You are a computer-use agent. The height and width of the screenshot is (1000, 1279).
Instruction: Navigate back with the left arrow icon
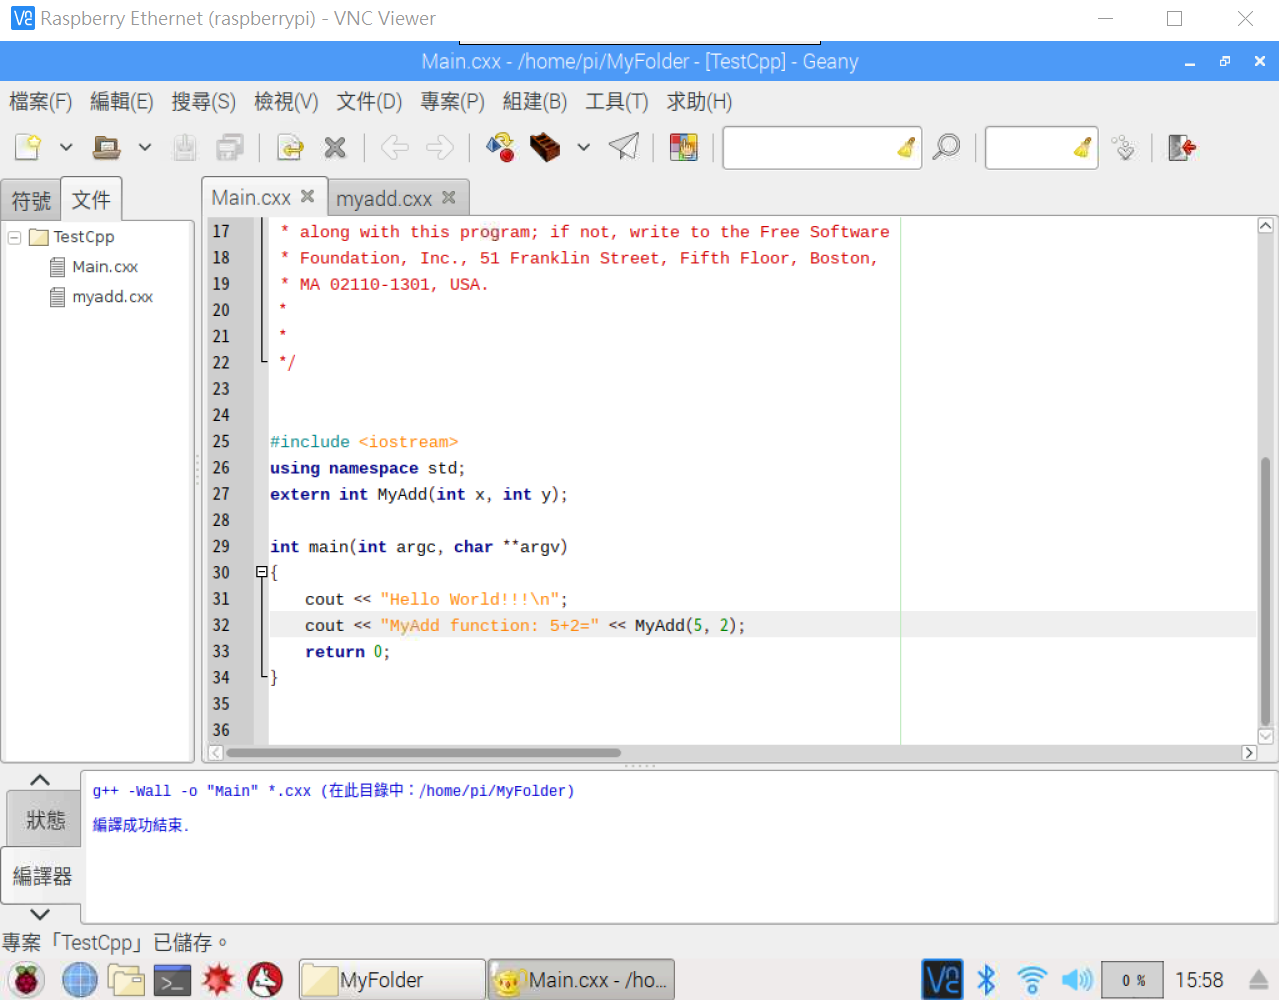tap(395, 147)
